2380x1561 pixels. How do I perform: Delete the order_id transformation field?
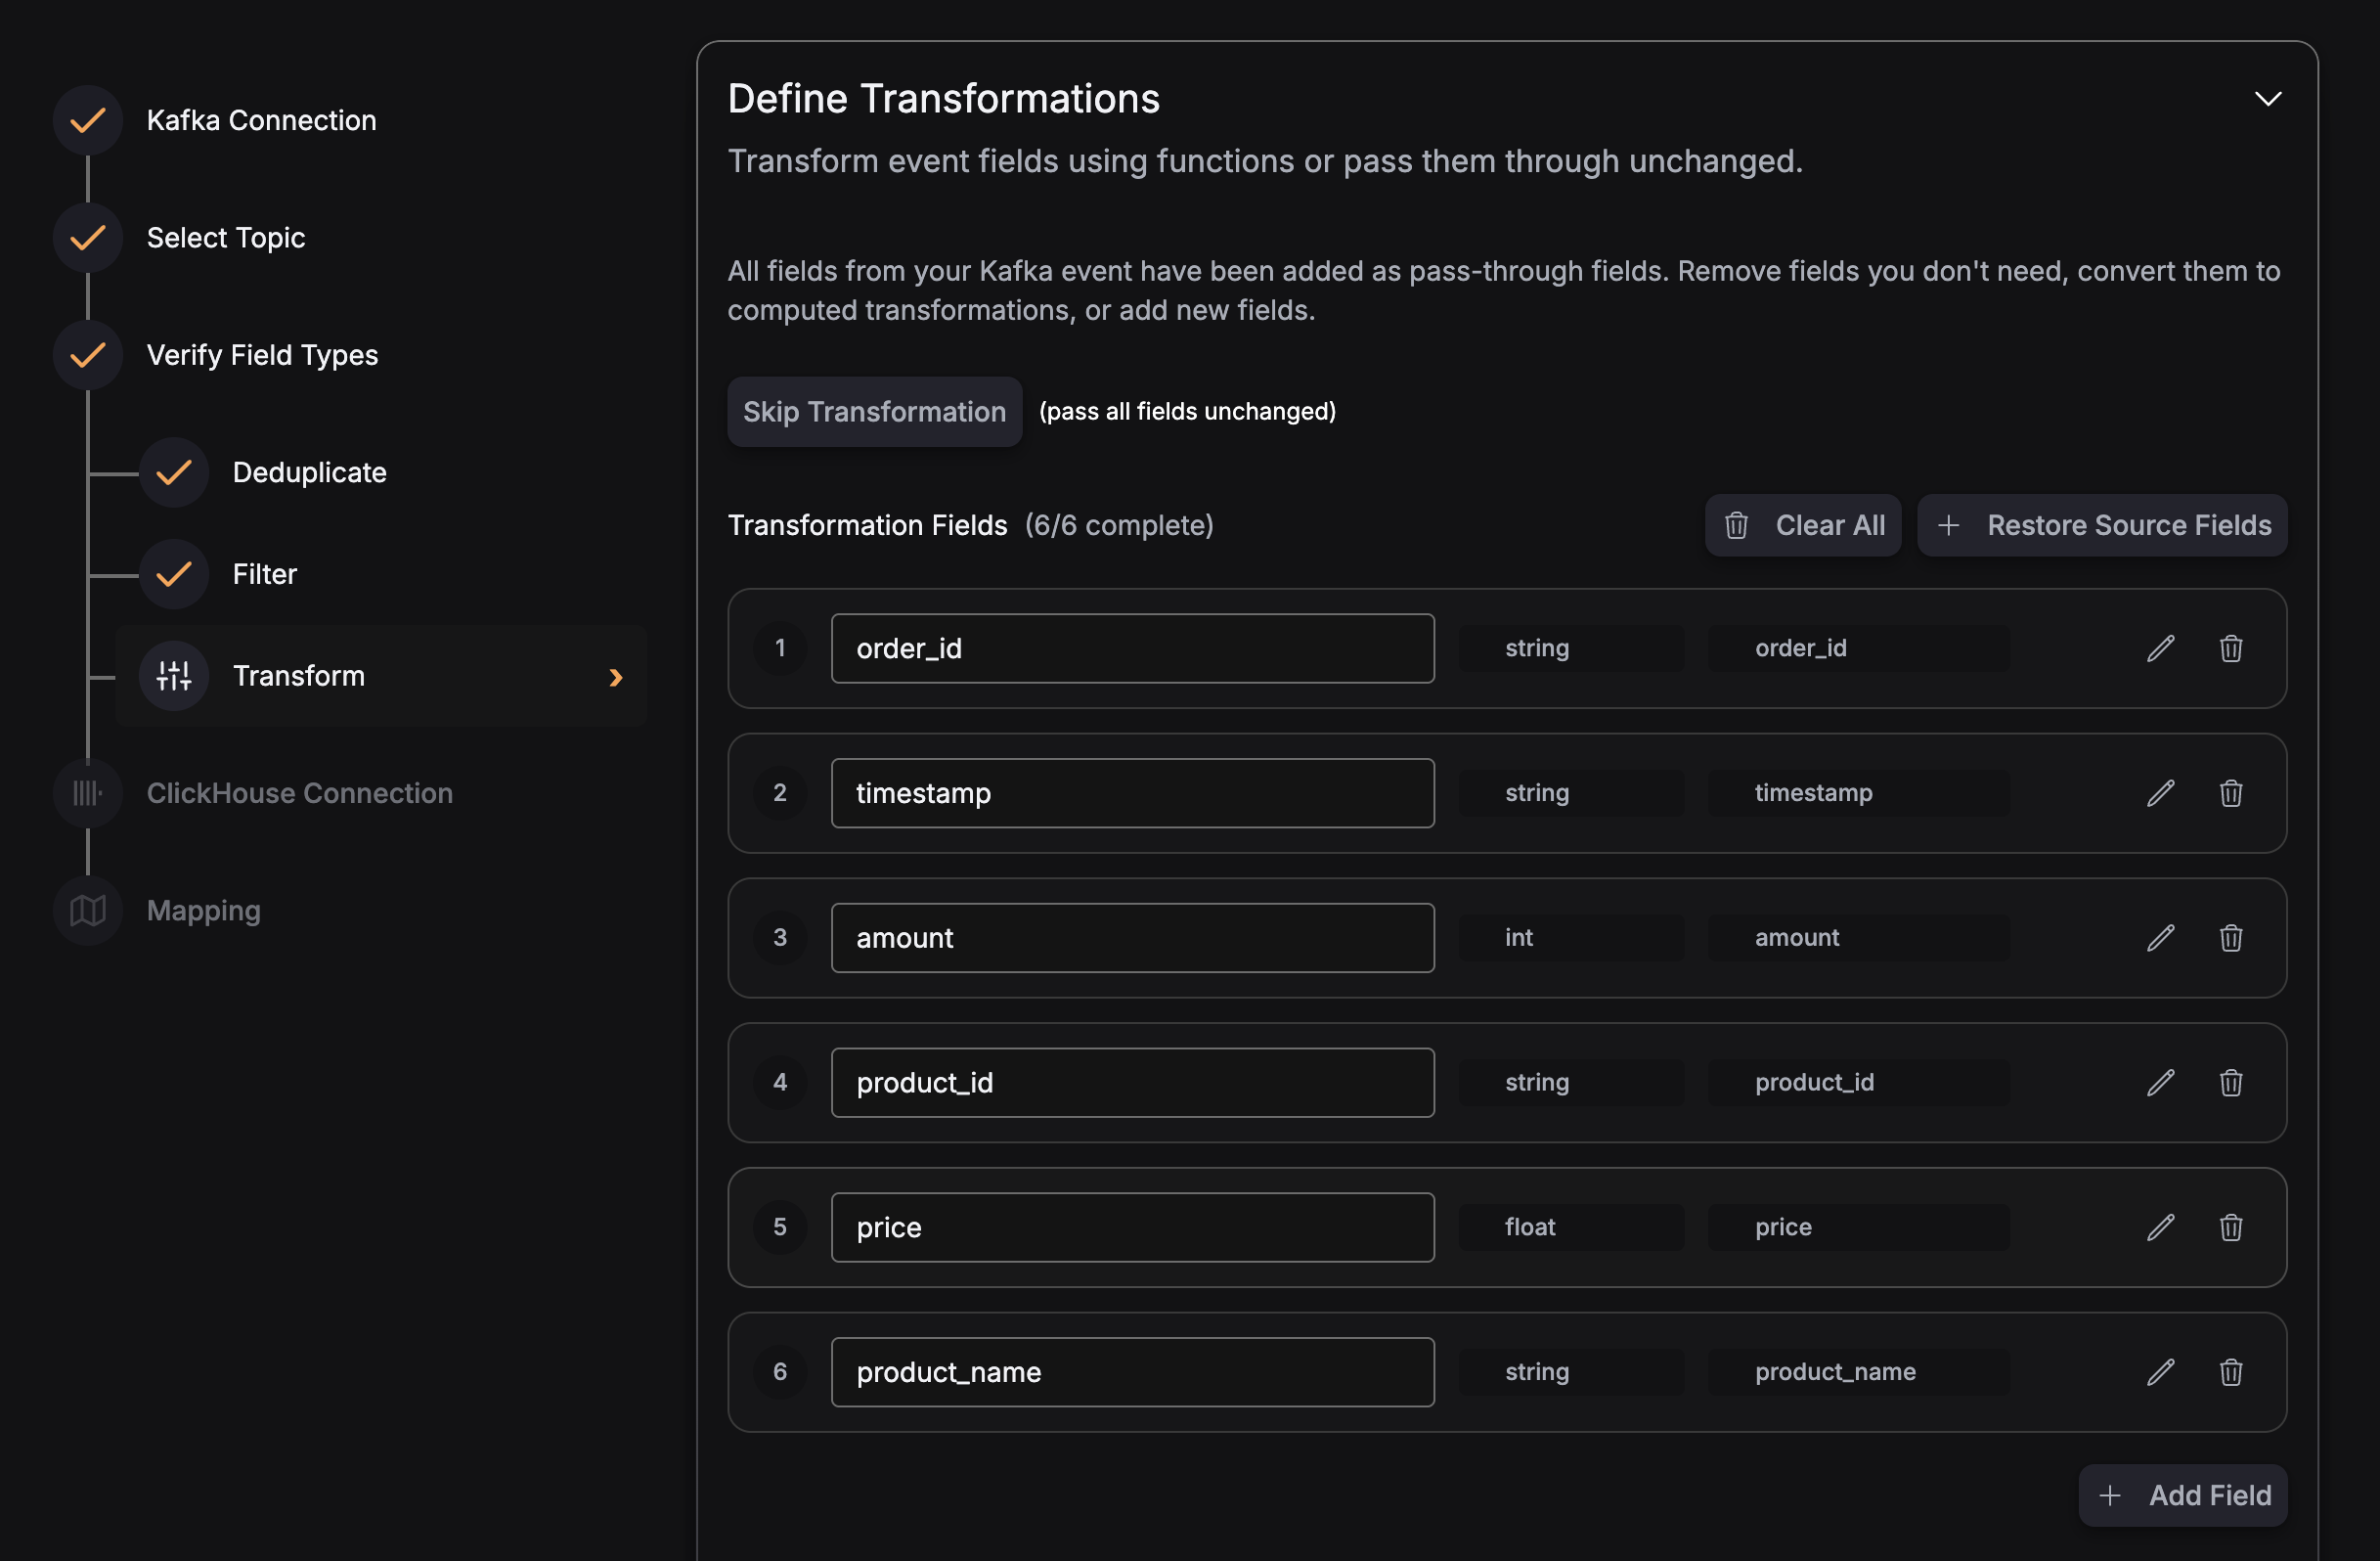2231,648
